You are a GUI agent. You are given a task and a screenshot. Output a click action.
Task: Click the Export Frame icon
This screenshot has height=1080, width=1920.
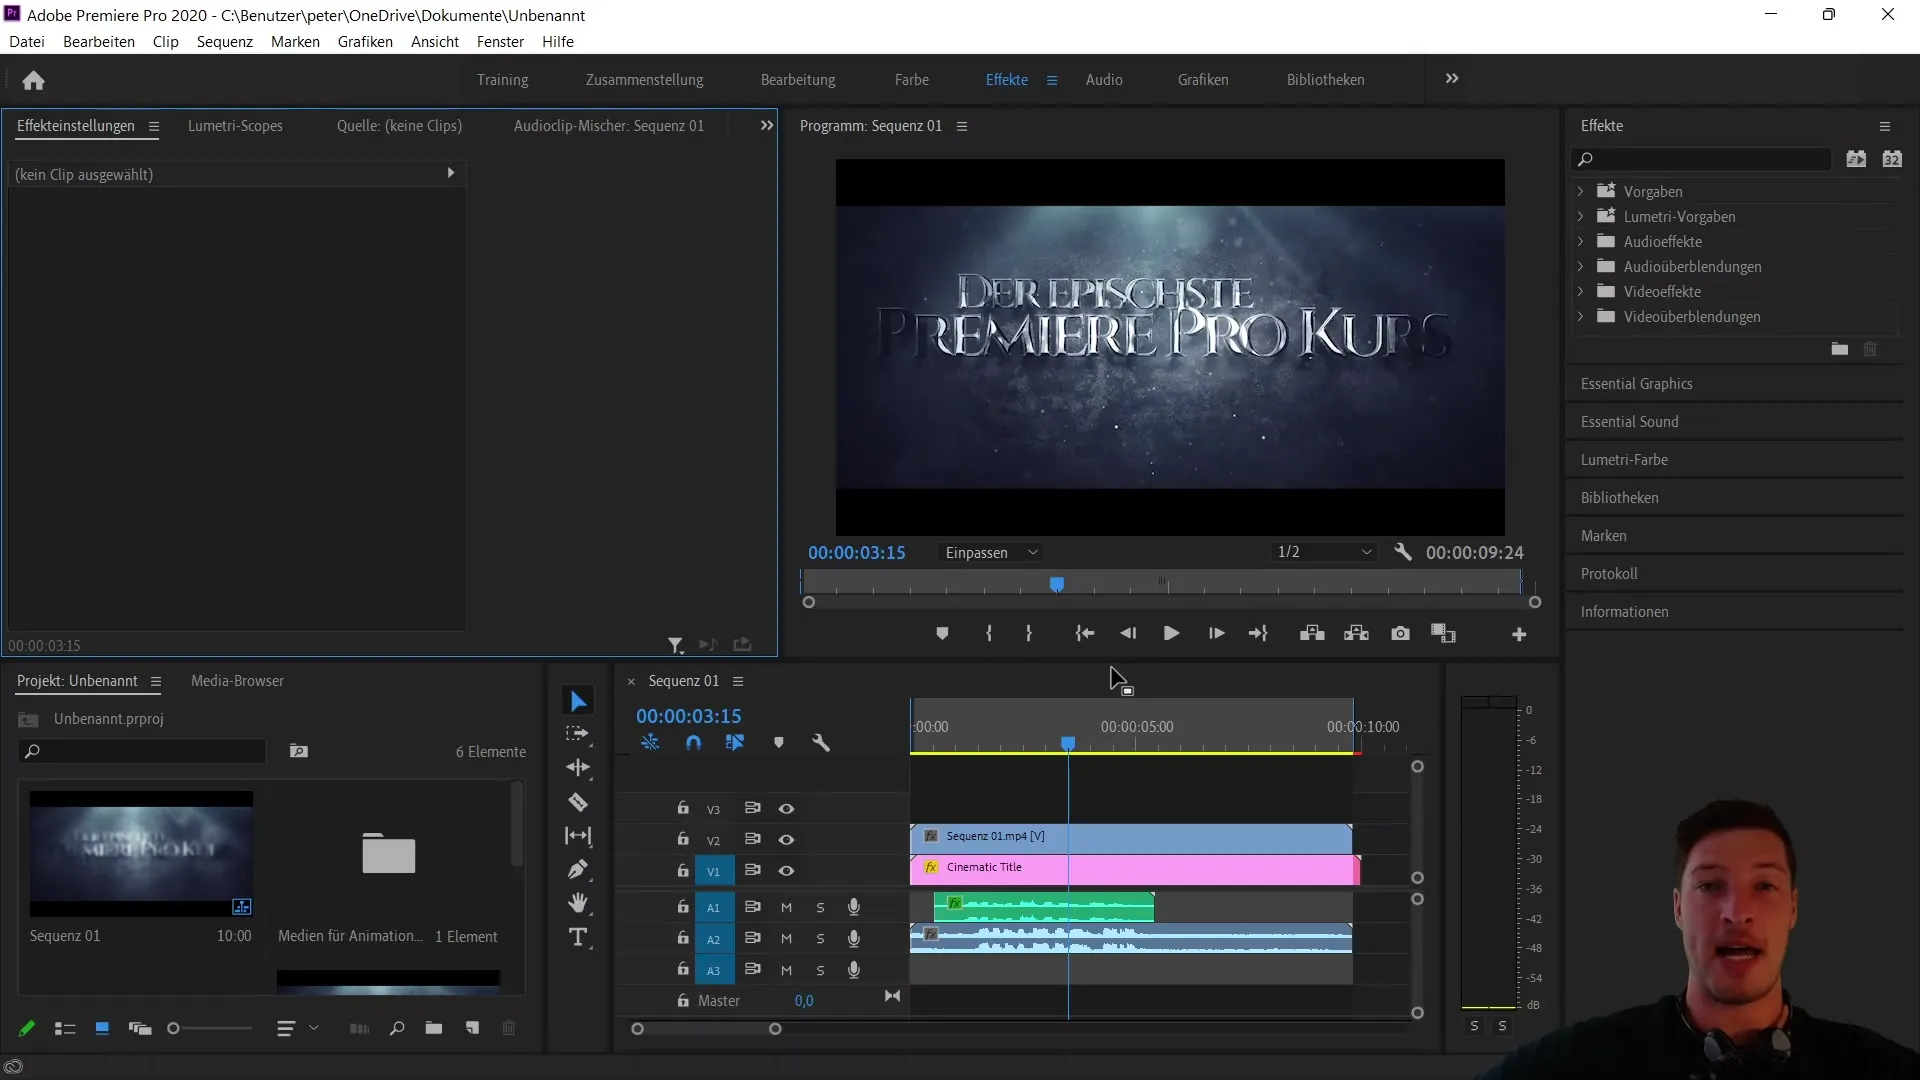click(1400, 634)
